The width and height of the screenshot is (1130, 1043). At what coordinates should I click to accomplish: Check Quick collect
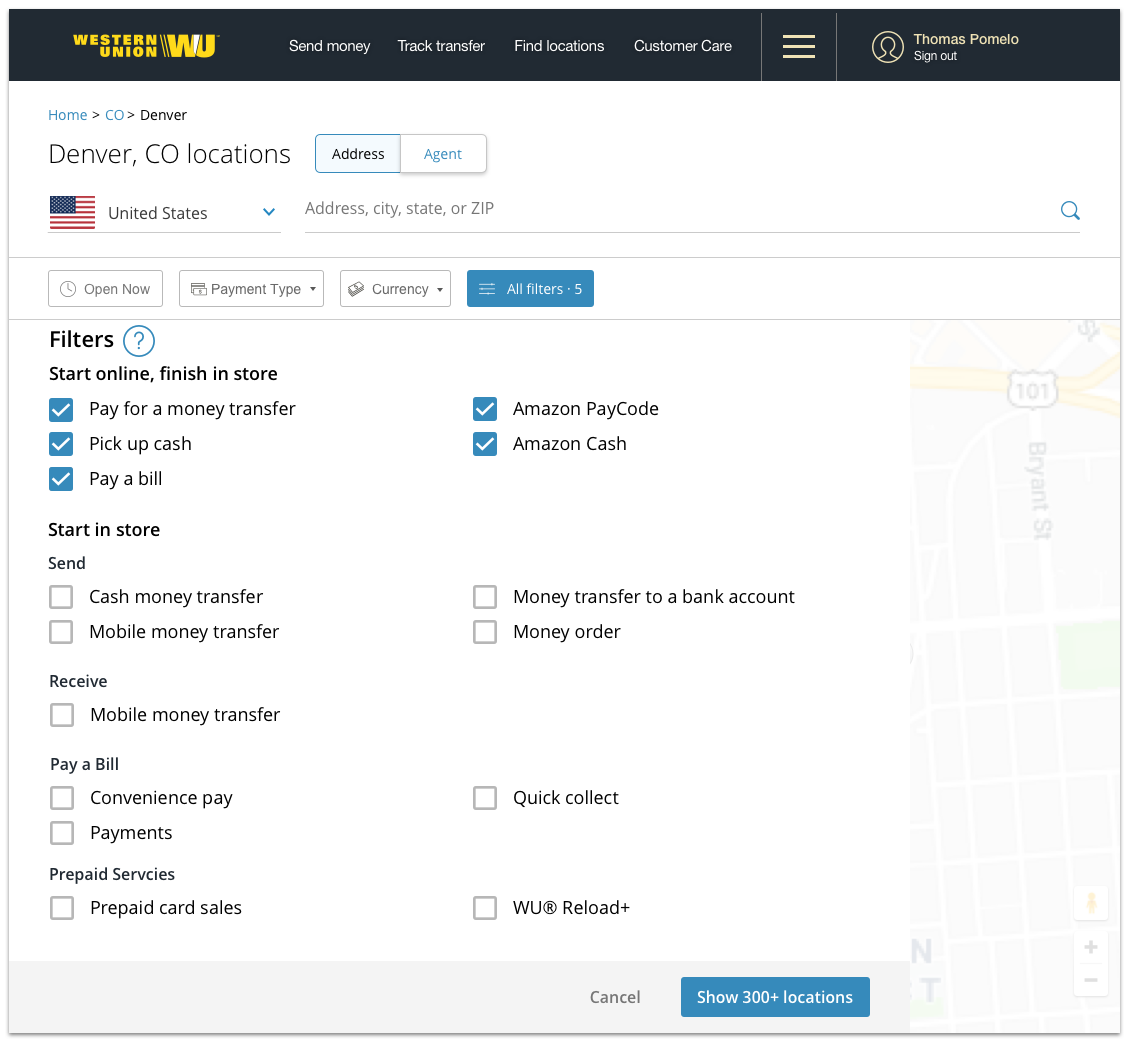tap(485, 798)
